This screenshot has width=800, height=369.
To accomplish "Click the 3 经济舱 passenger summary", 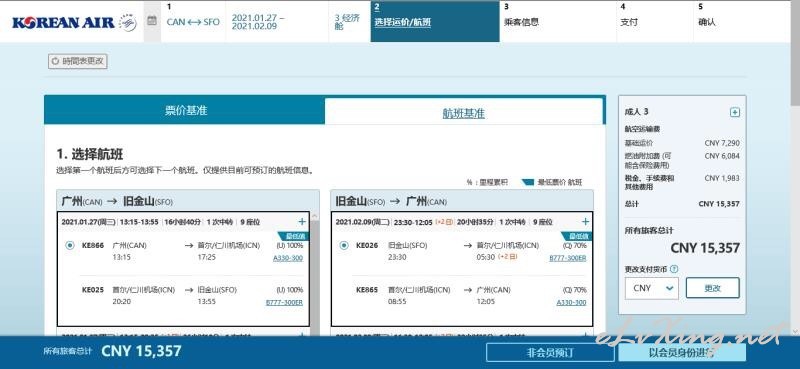I will click(x=347, y=22).
